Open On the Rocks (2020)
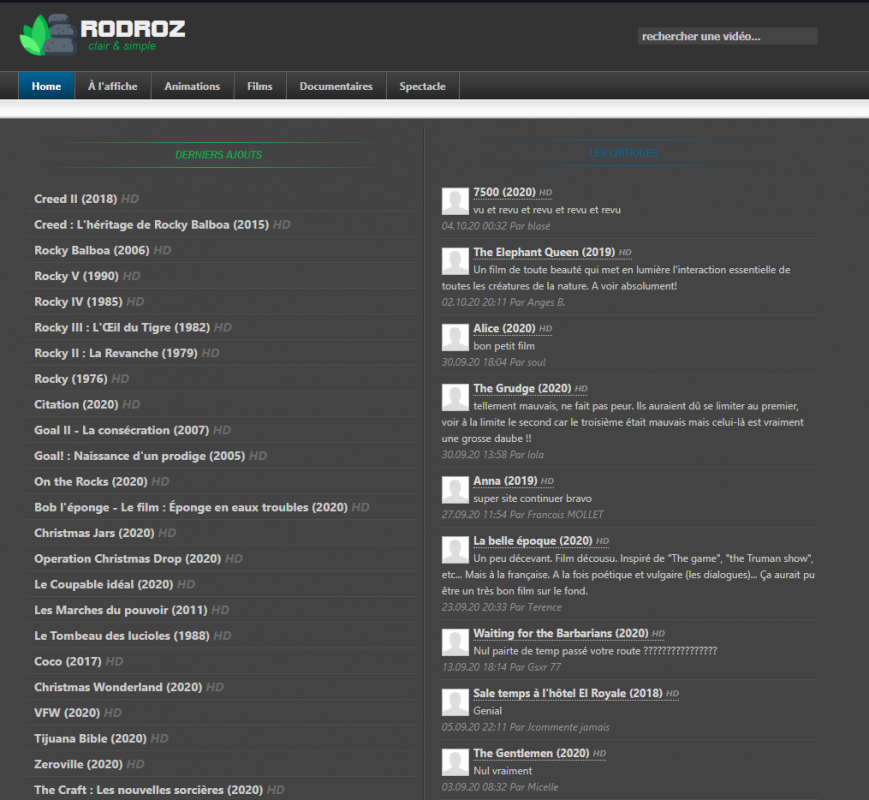The width and height of the screenshot is (869, 800). (90, 481)
